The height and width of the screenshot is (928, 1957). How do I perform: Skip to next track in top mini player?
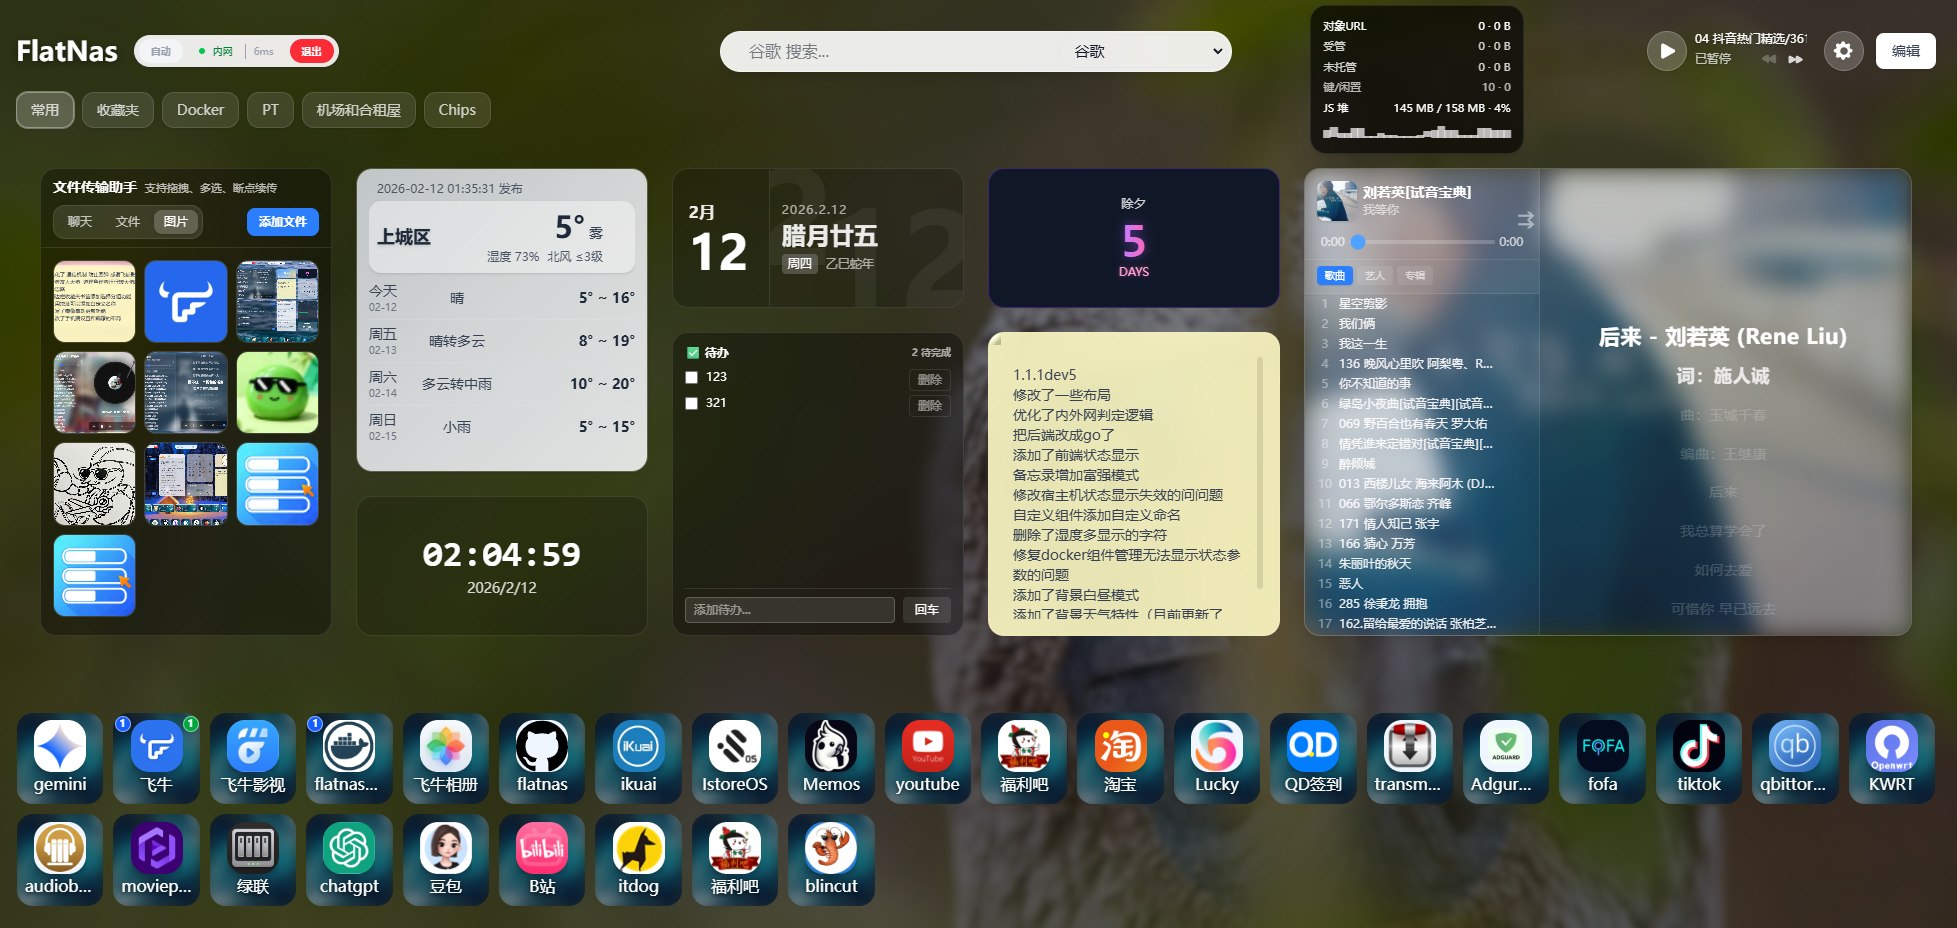(x=1796, y=59)
